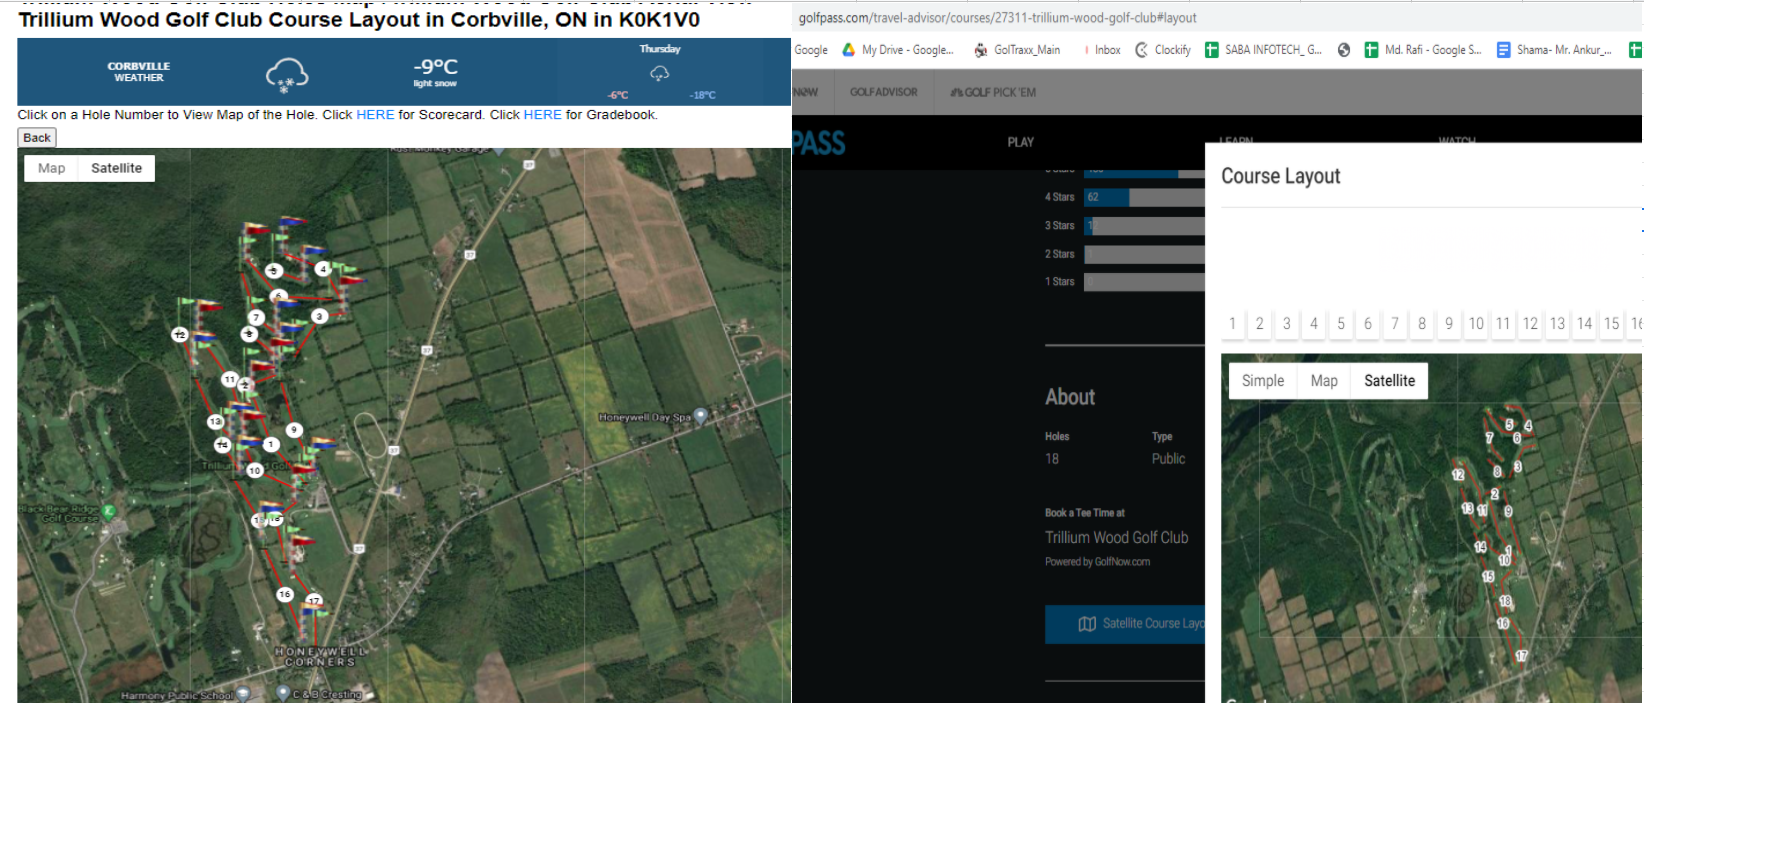Screen dimensions: 1782x855
Task: Select Map view in Course Layout map
Action: click(x=1324, y=381)
